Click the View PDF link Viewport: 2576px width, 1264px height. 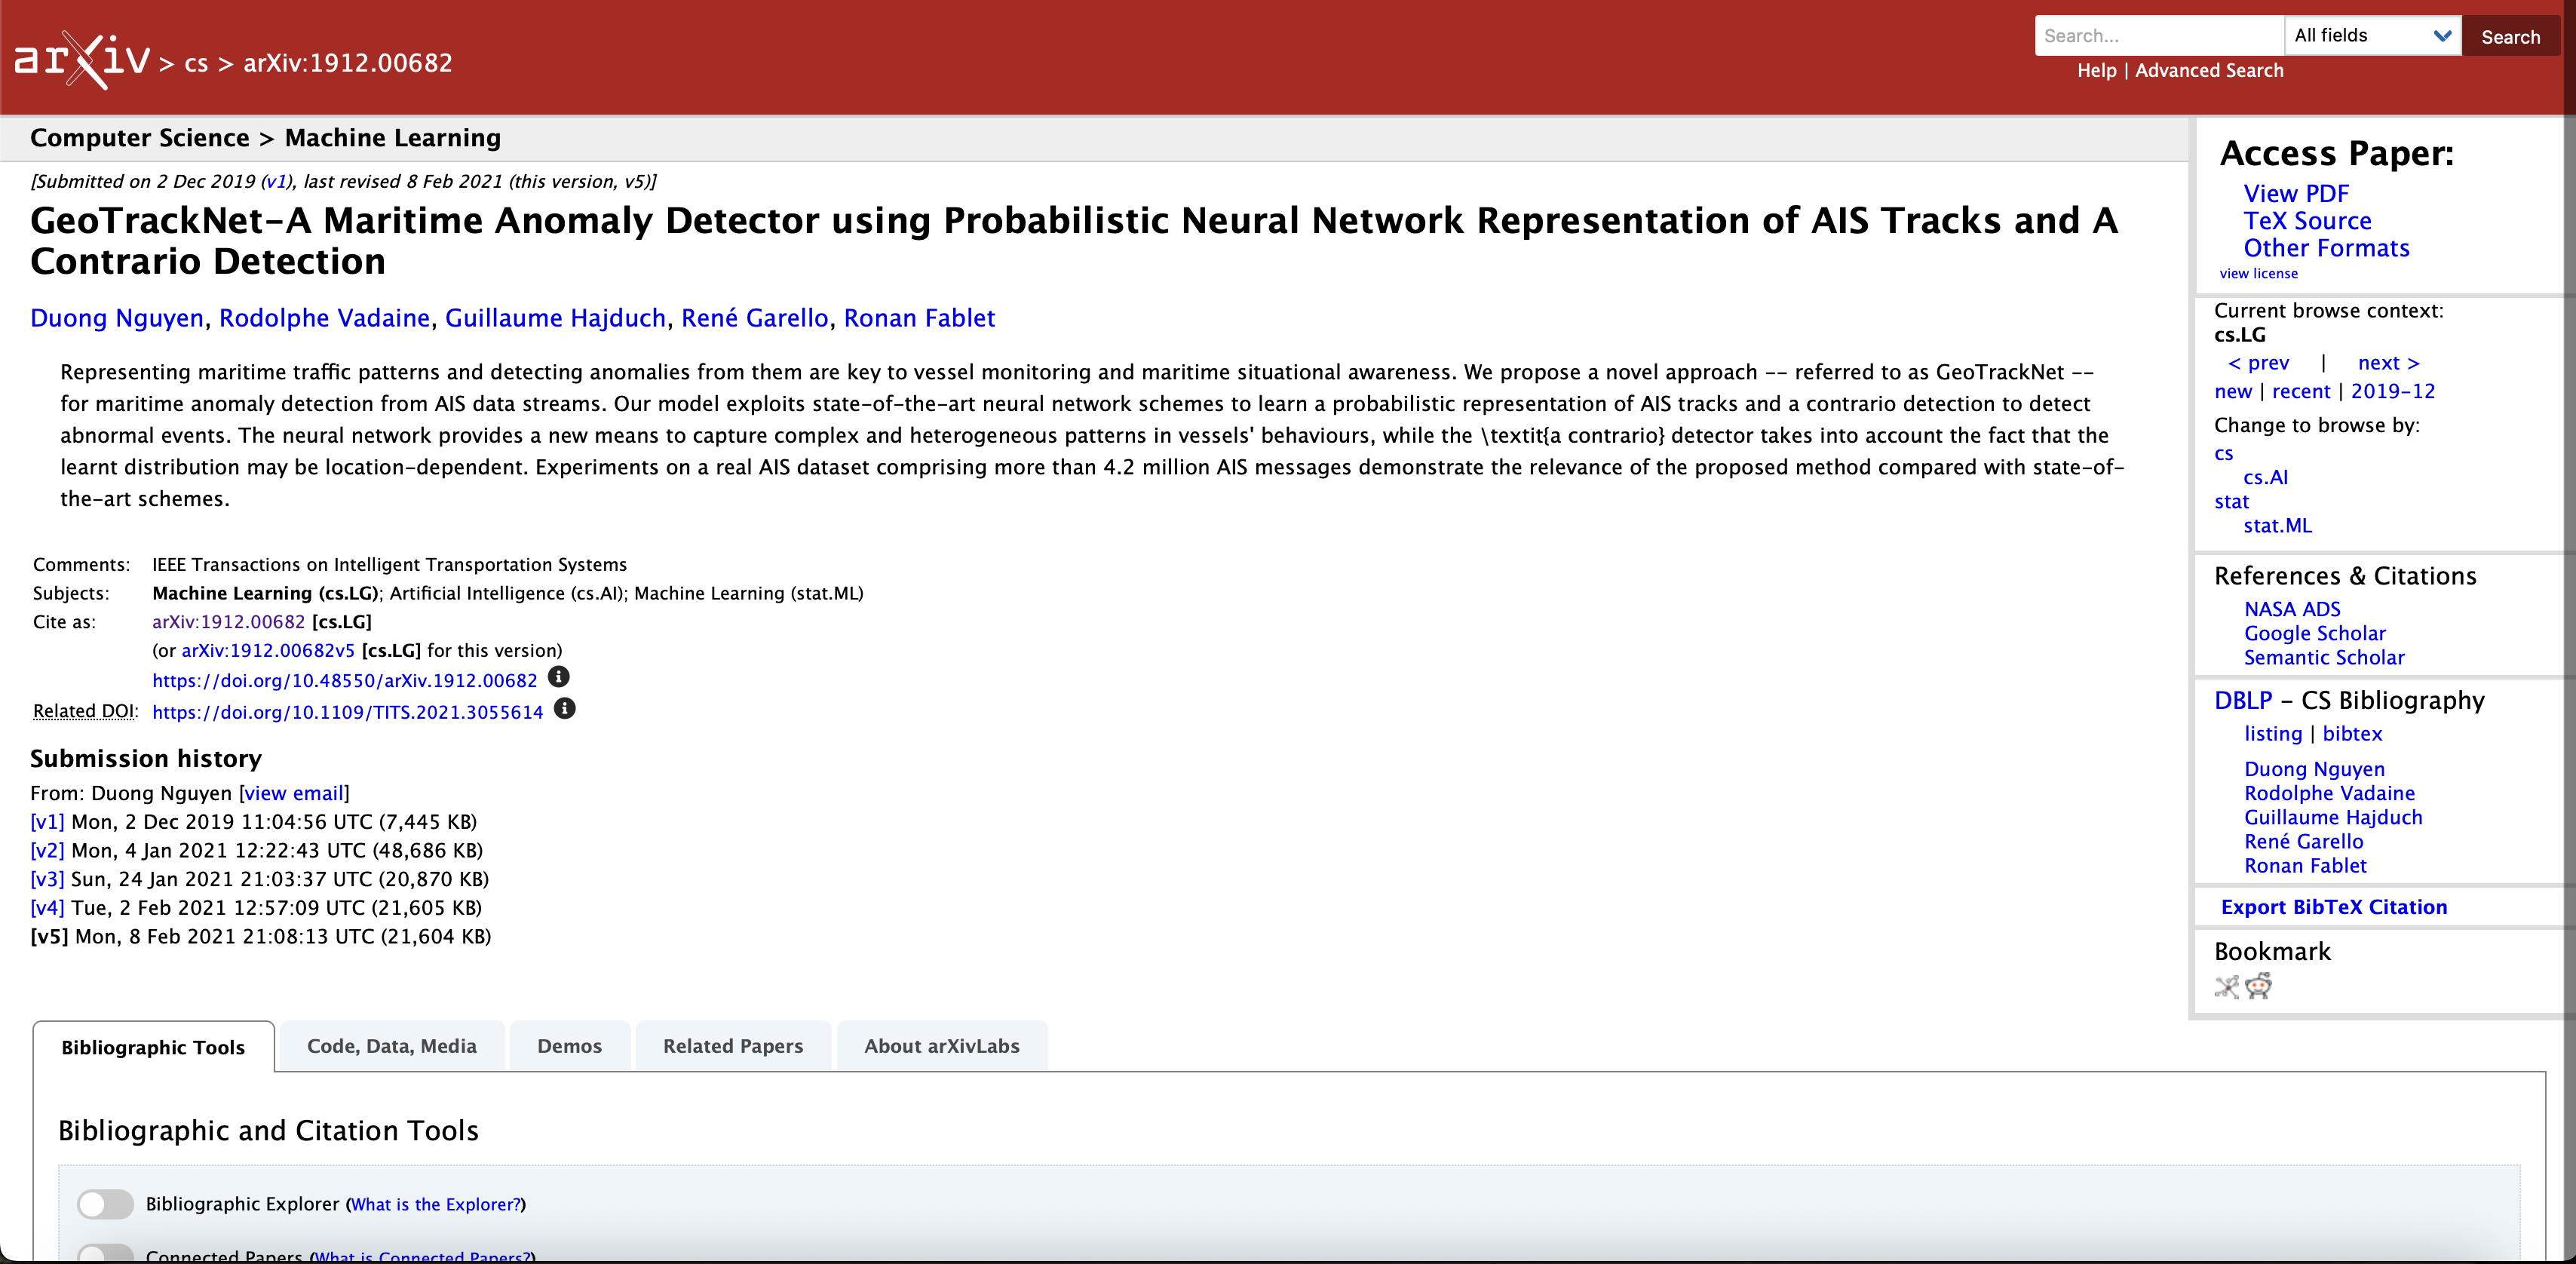coord(2295,193)
